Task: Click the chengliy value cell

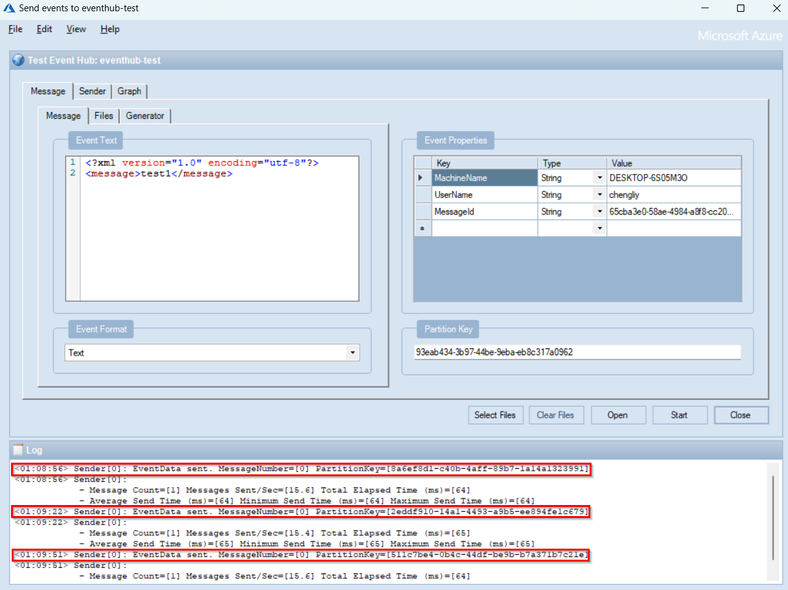Action: 674,194
